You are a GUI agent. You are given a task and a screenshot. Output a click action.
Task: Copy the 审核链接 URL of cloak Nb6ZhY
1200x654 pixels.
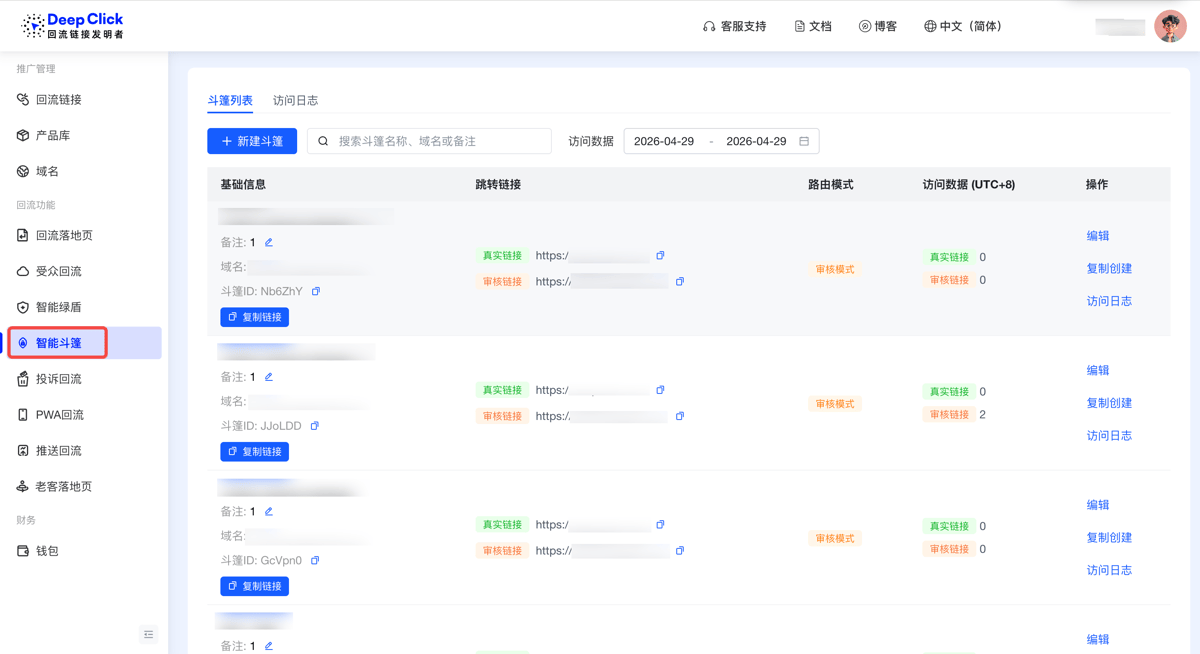[680, 282]
